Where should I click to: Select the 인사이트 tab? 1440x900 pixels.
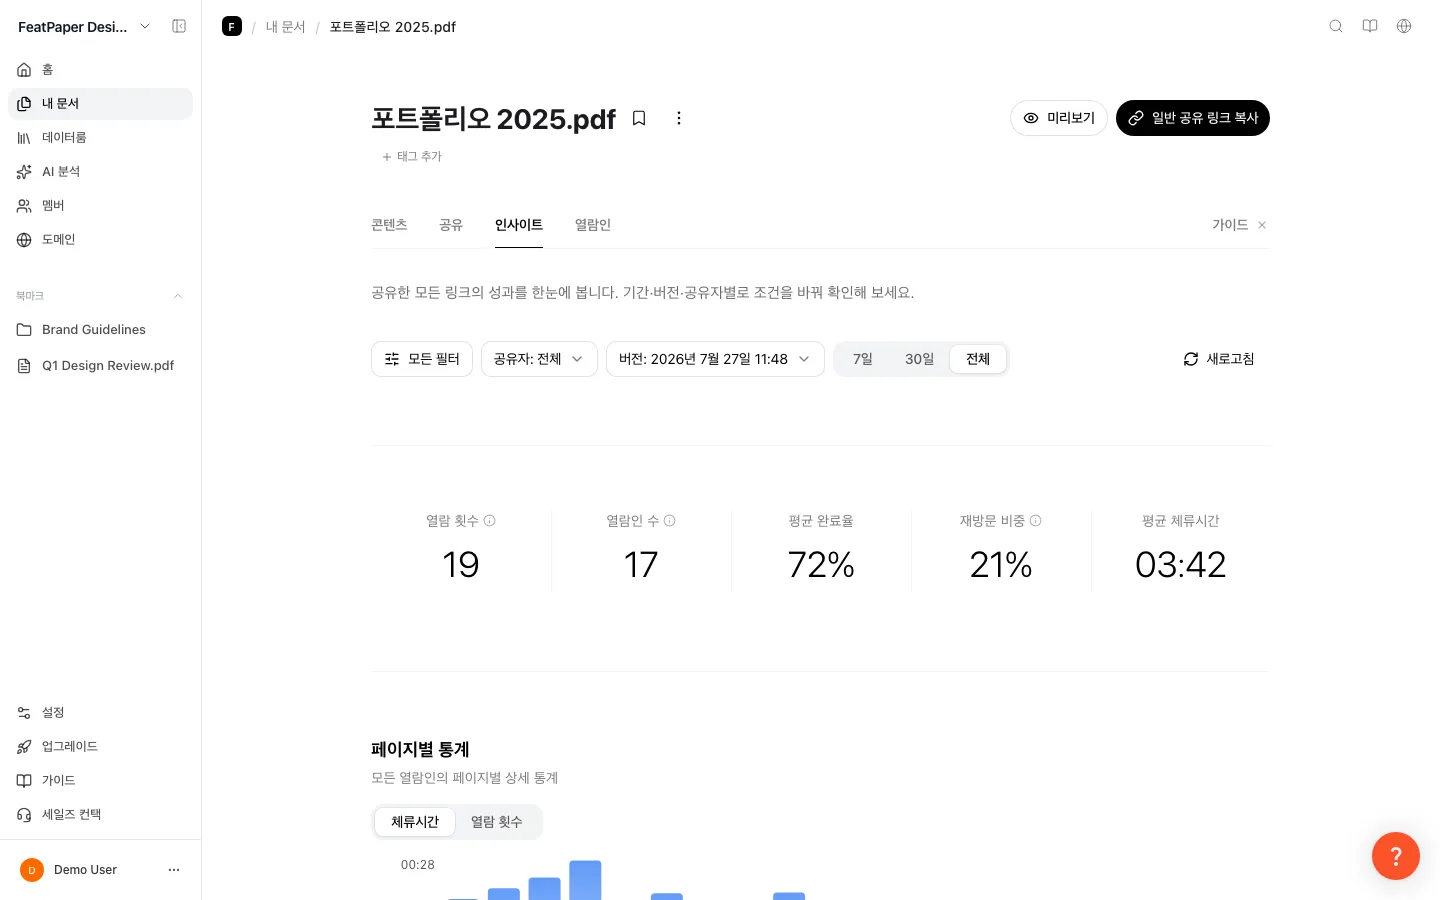[519, 225]
